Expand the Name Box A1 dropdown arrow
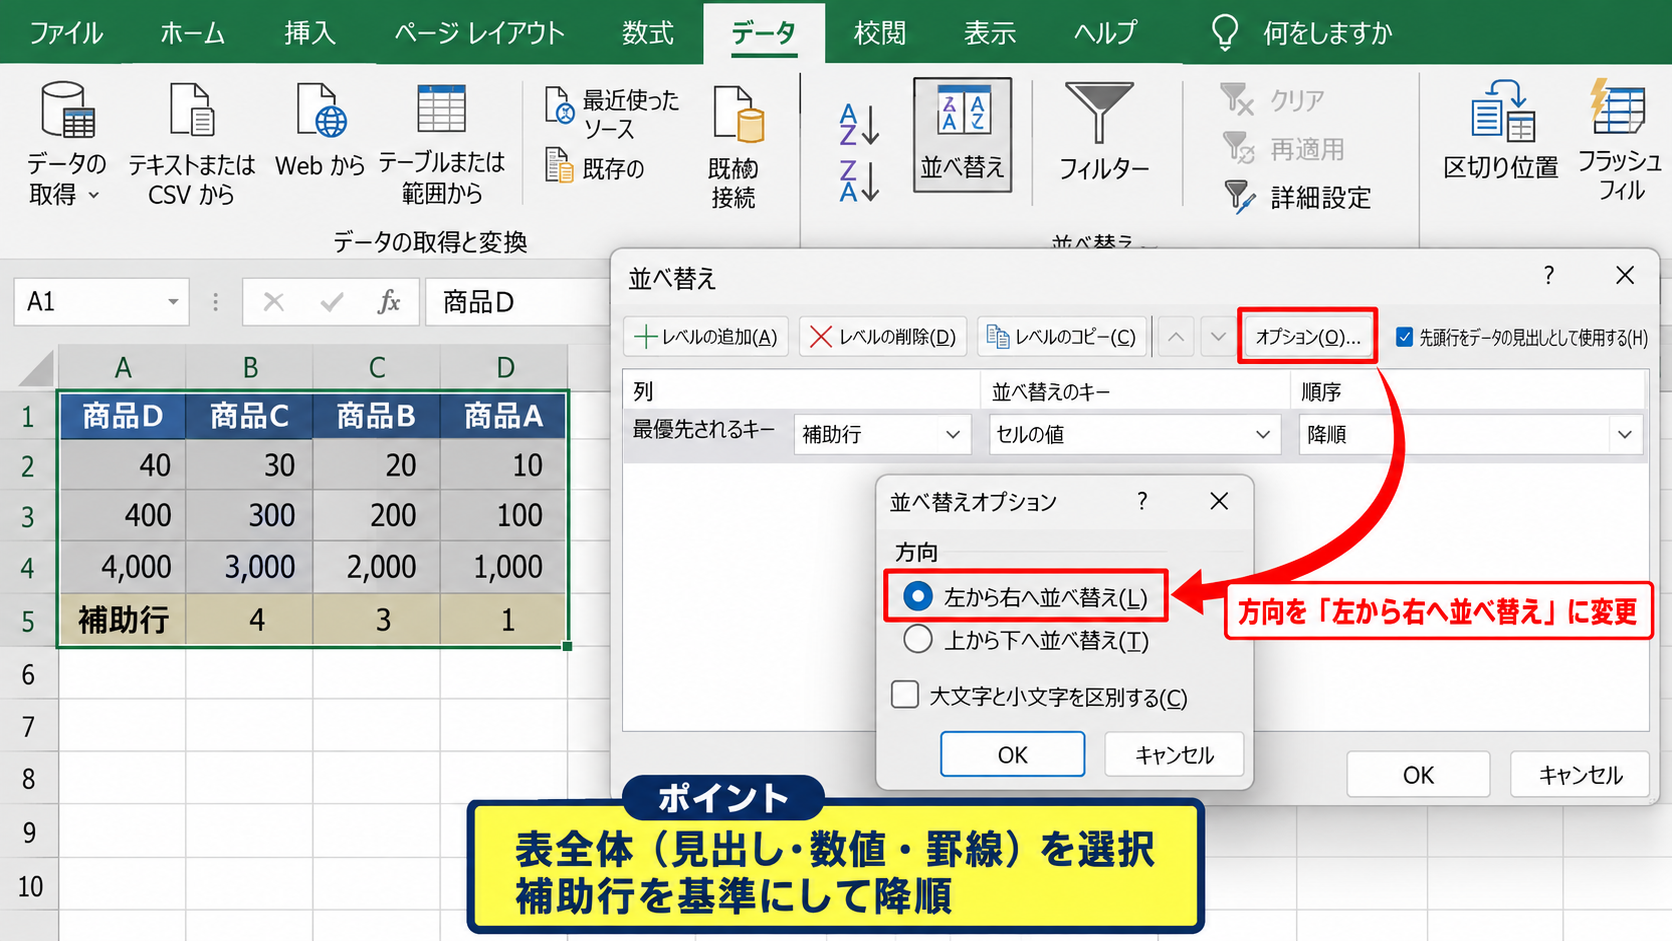Viewport: 1672px width, 941px height. point(173,301)
